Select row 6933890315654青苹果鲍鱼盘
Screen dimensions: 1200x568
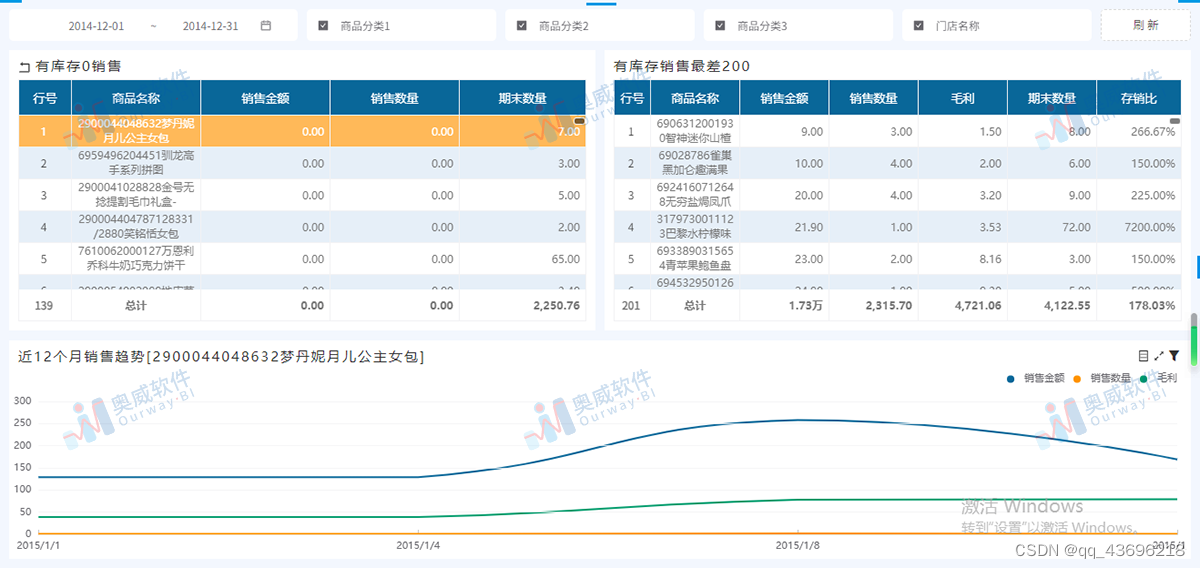[x=897, y=259]
